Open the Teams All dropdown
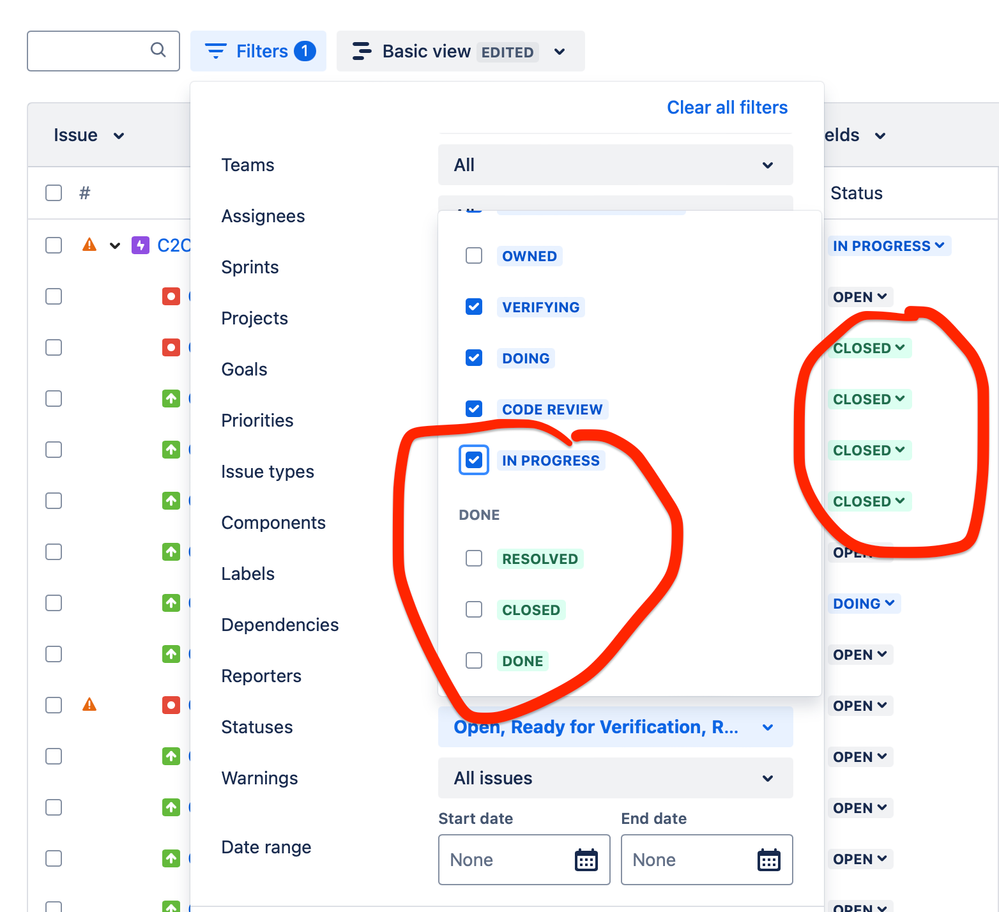This screenshot has width=999, height=912. pyautogui.click(x=615, y=165)
